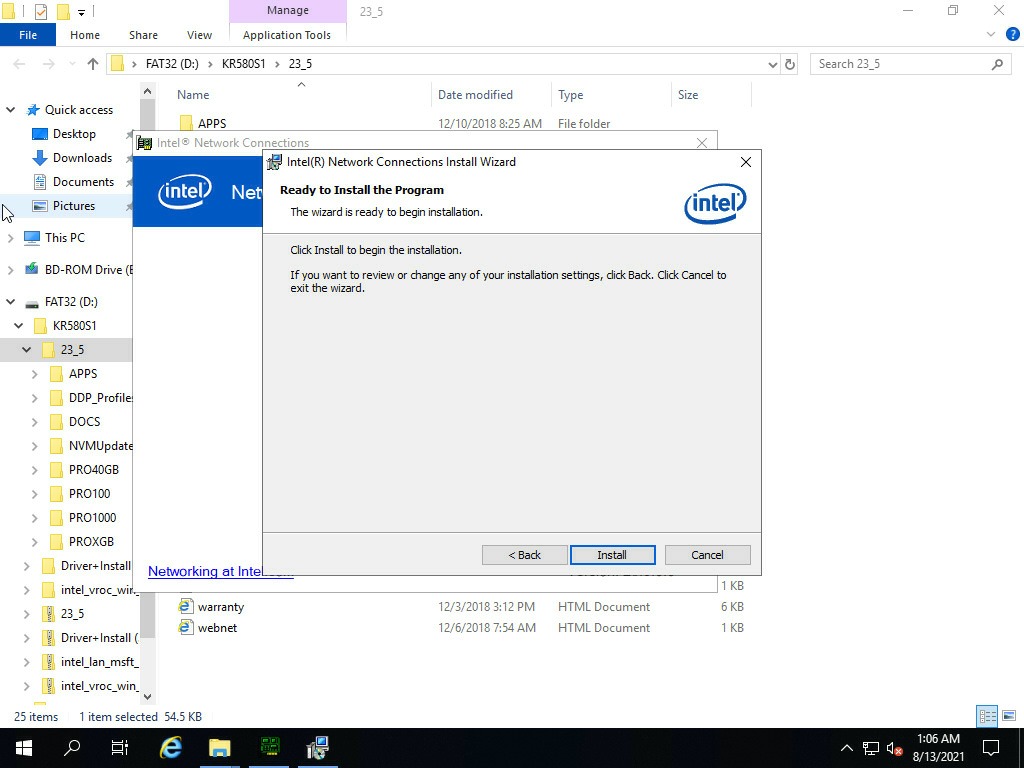Refresh the 23_5 folder view
Image resolution: width=1024 pixels, height=768 pixels.
click(x=790, y=64)
